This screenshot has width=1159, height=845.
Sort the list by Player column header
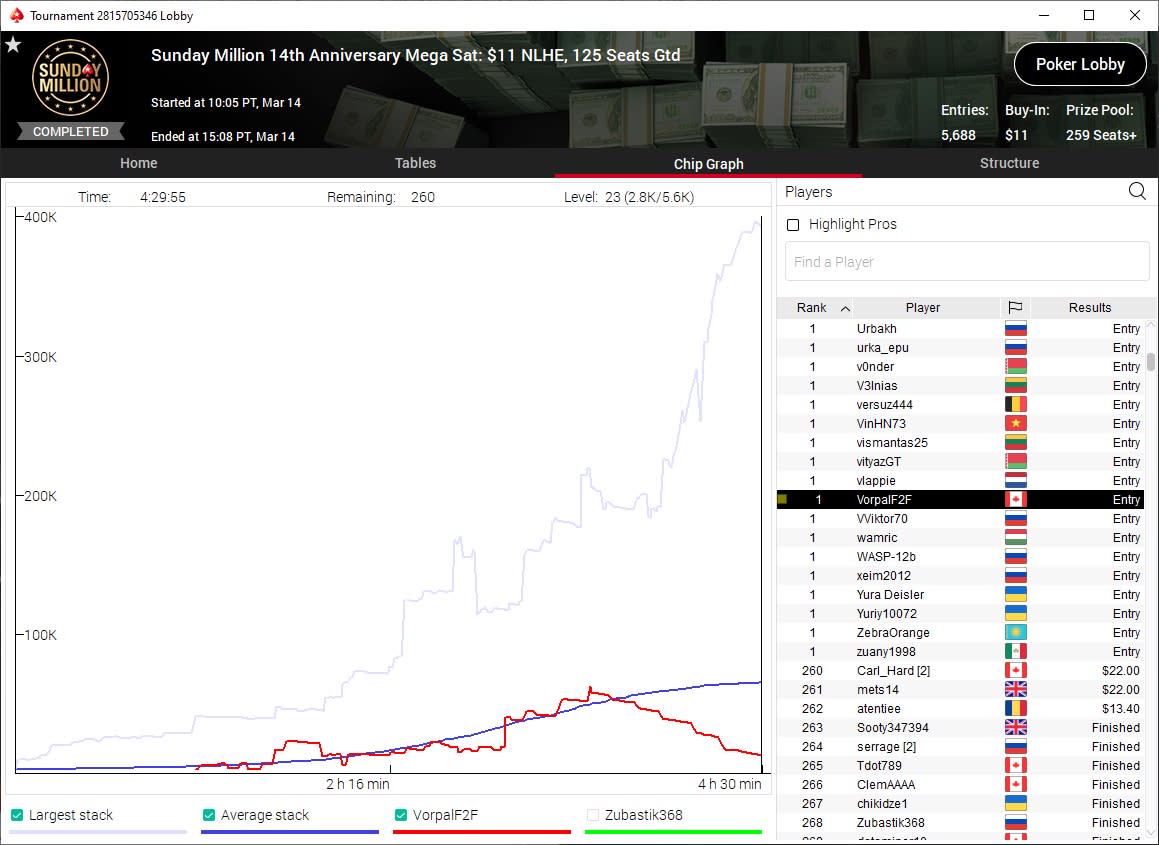click(x=923, y=308)
